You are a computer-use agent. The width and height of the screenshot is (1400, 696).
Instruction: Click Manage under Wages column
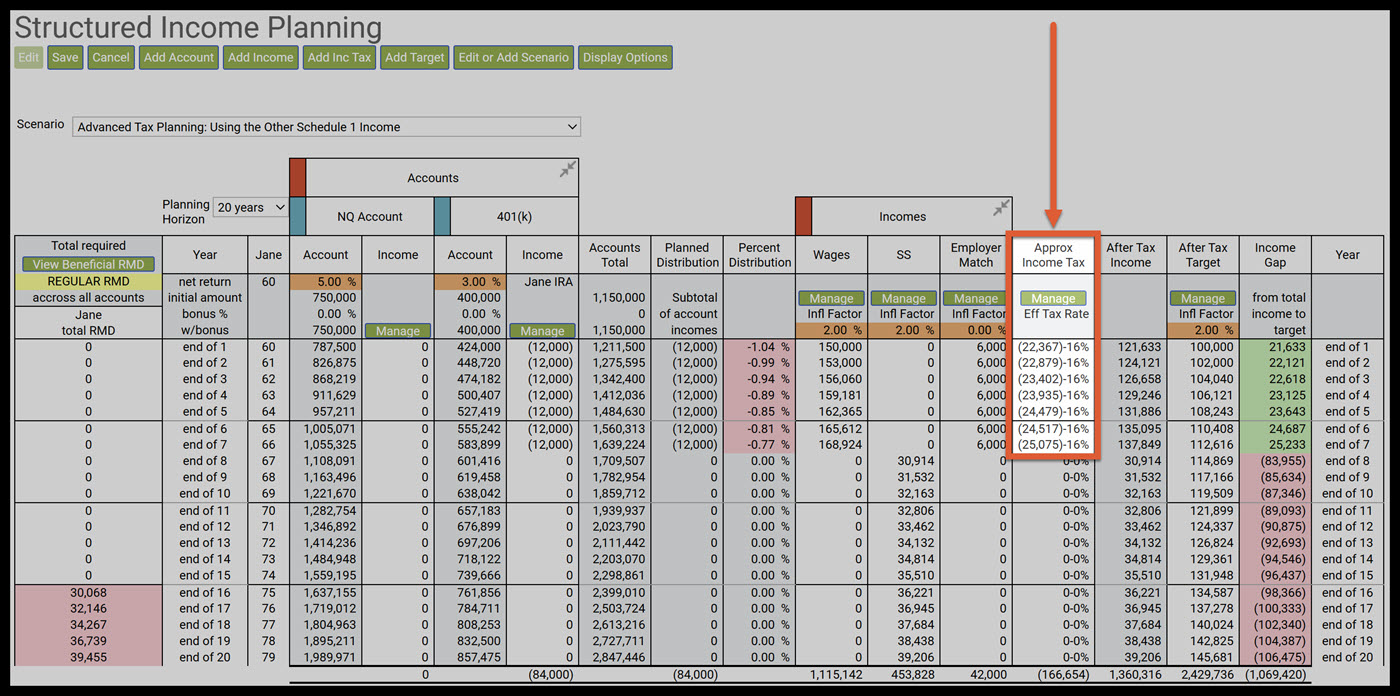pos(832,298)
